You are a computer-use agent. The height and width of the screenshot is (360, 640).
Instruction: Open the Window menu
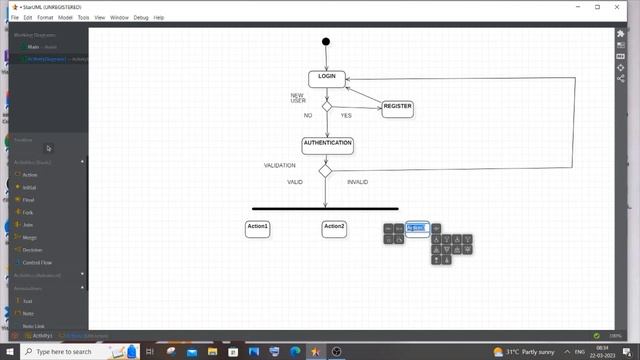click(x=119, y=18)
